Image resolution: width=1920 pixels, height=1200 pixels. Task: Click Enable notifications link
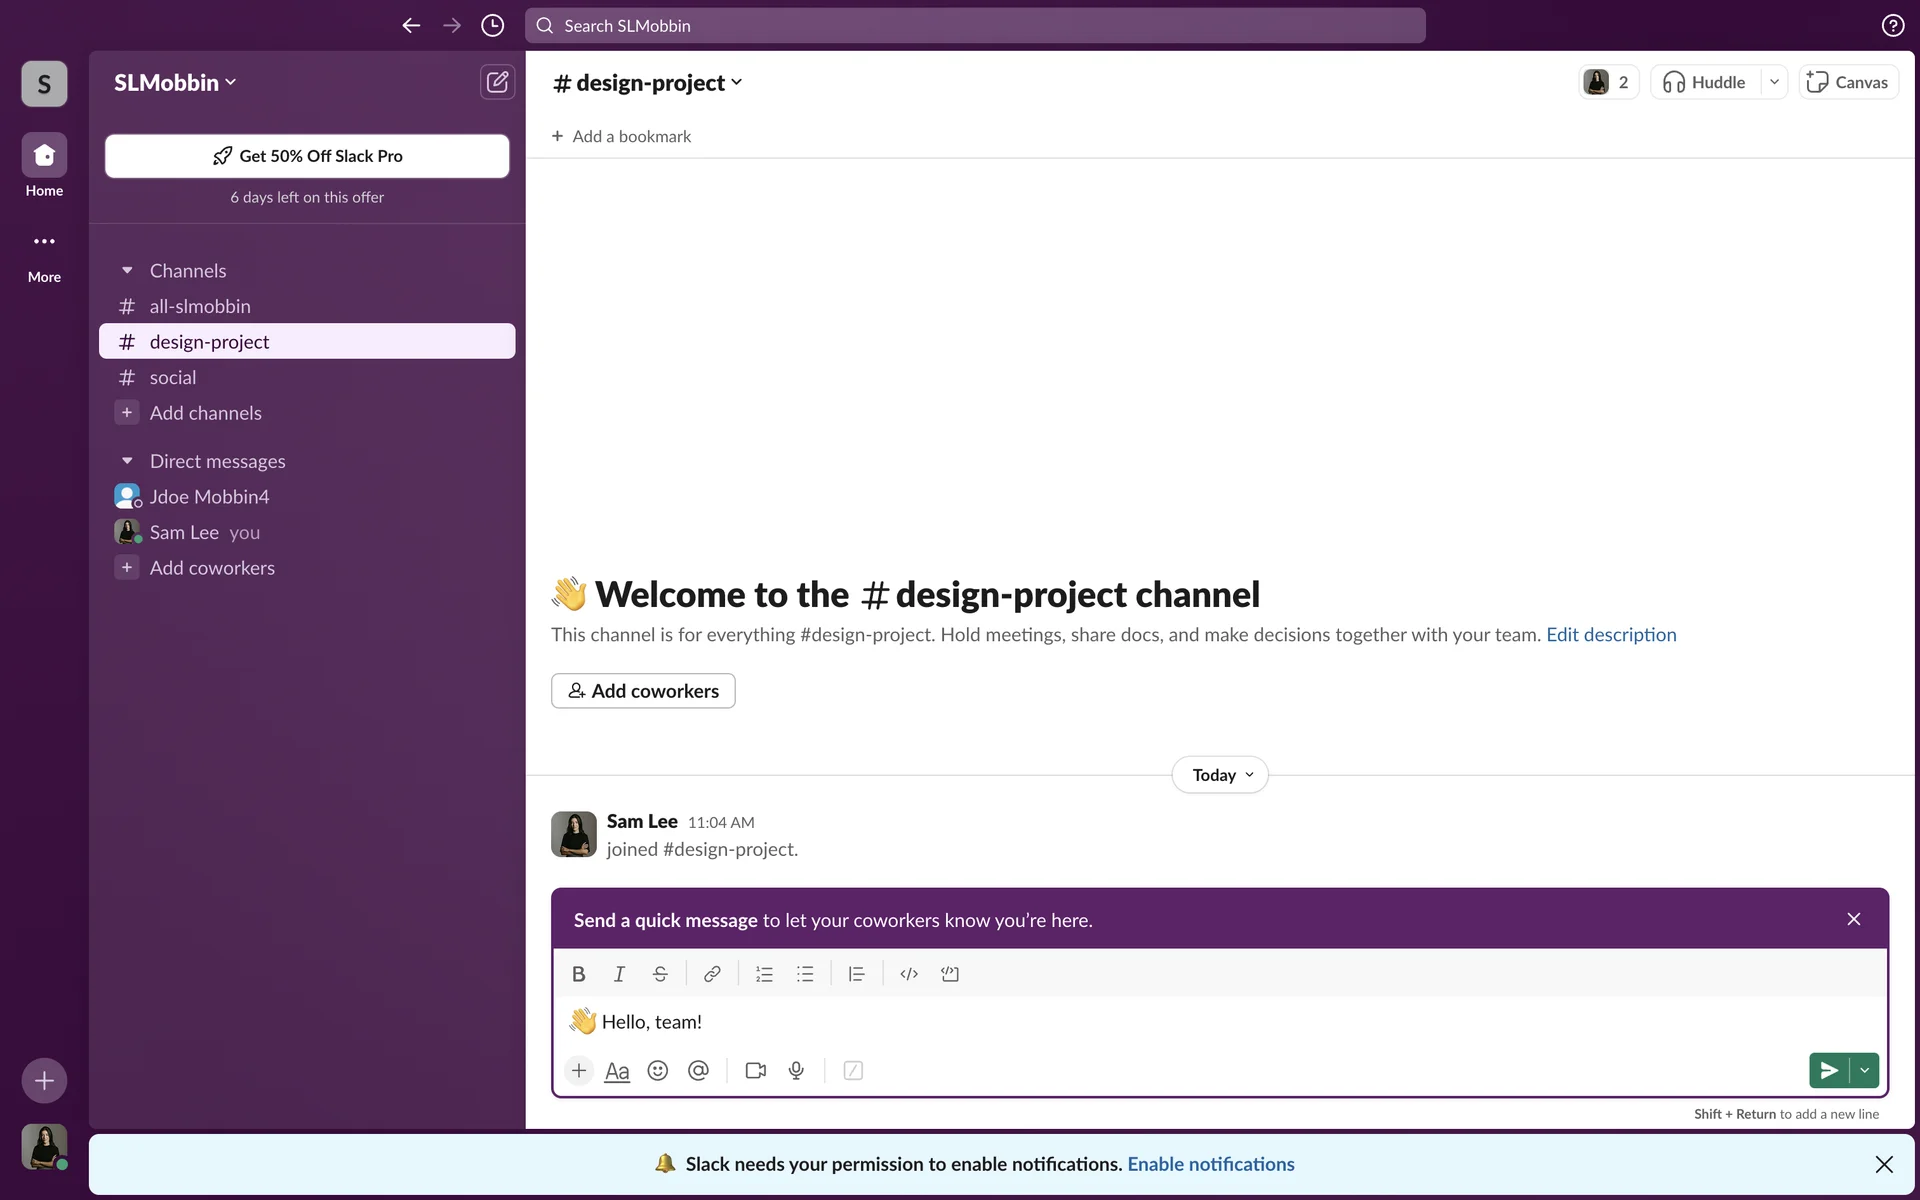pyautogui.click(x=1210, y=1164)
